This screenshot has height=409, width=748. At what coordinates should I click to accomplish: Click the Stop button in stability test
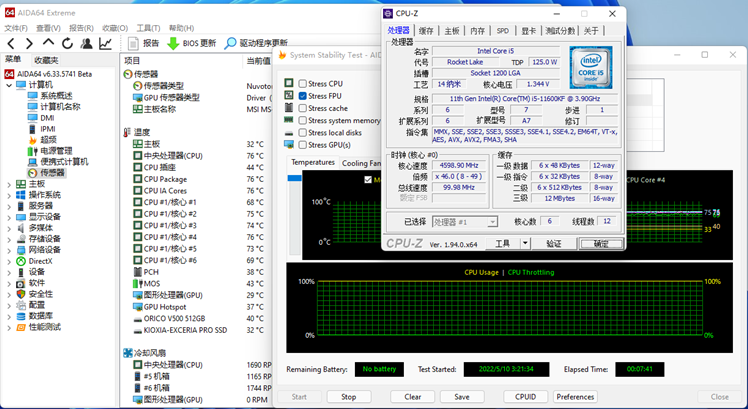[x=348, y=397]
